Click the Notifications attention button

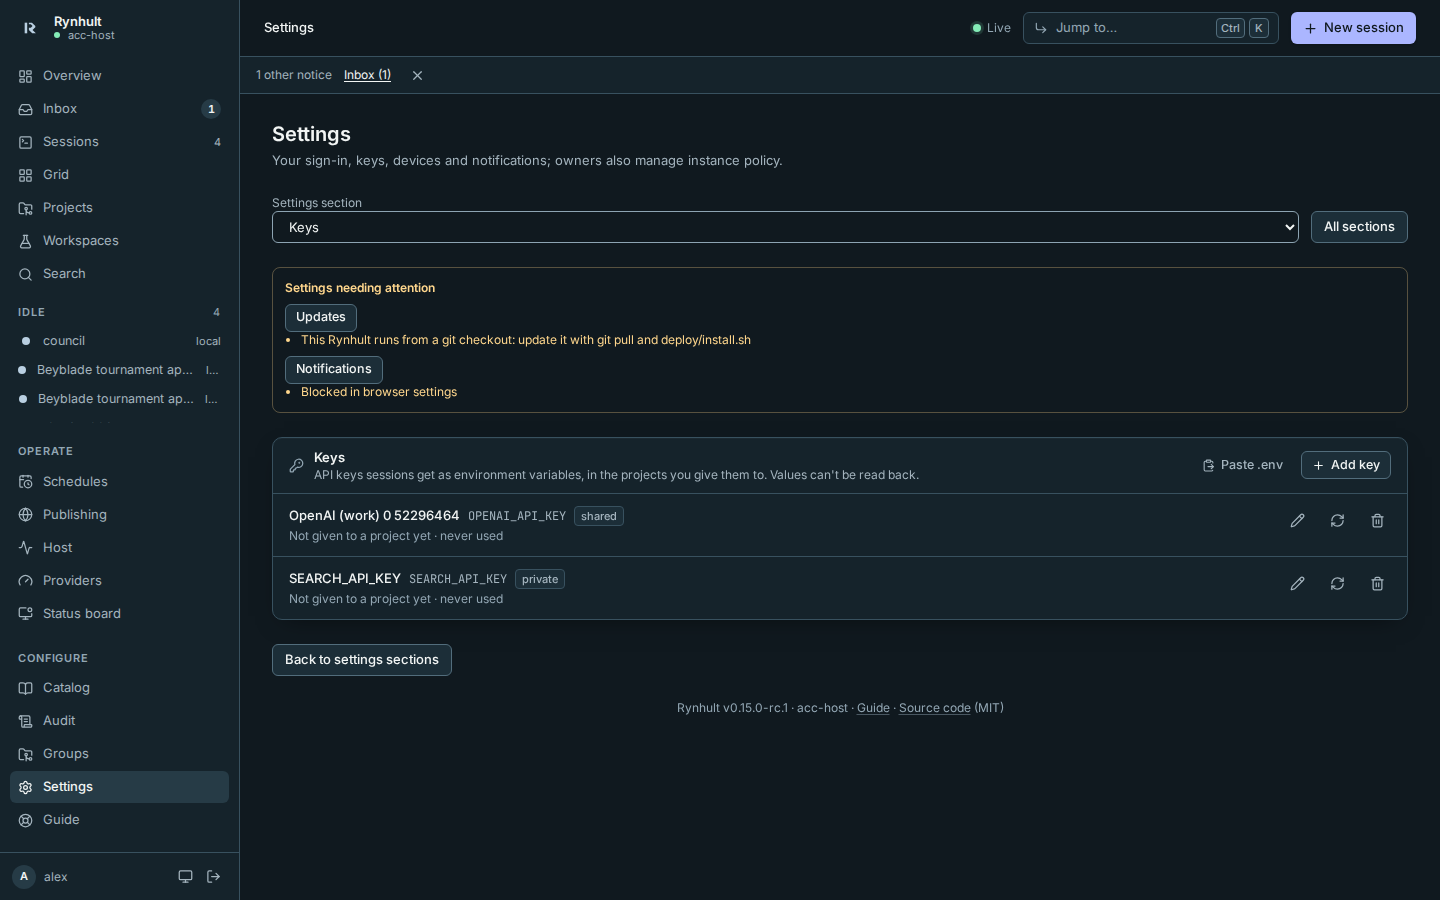(334, 369)
